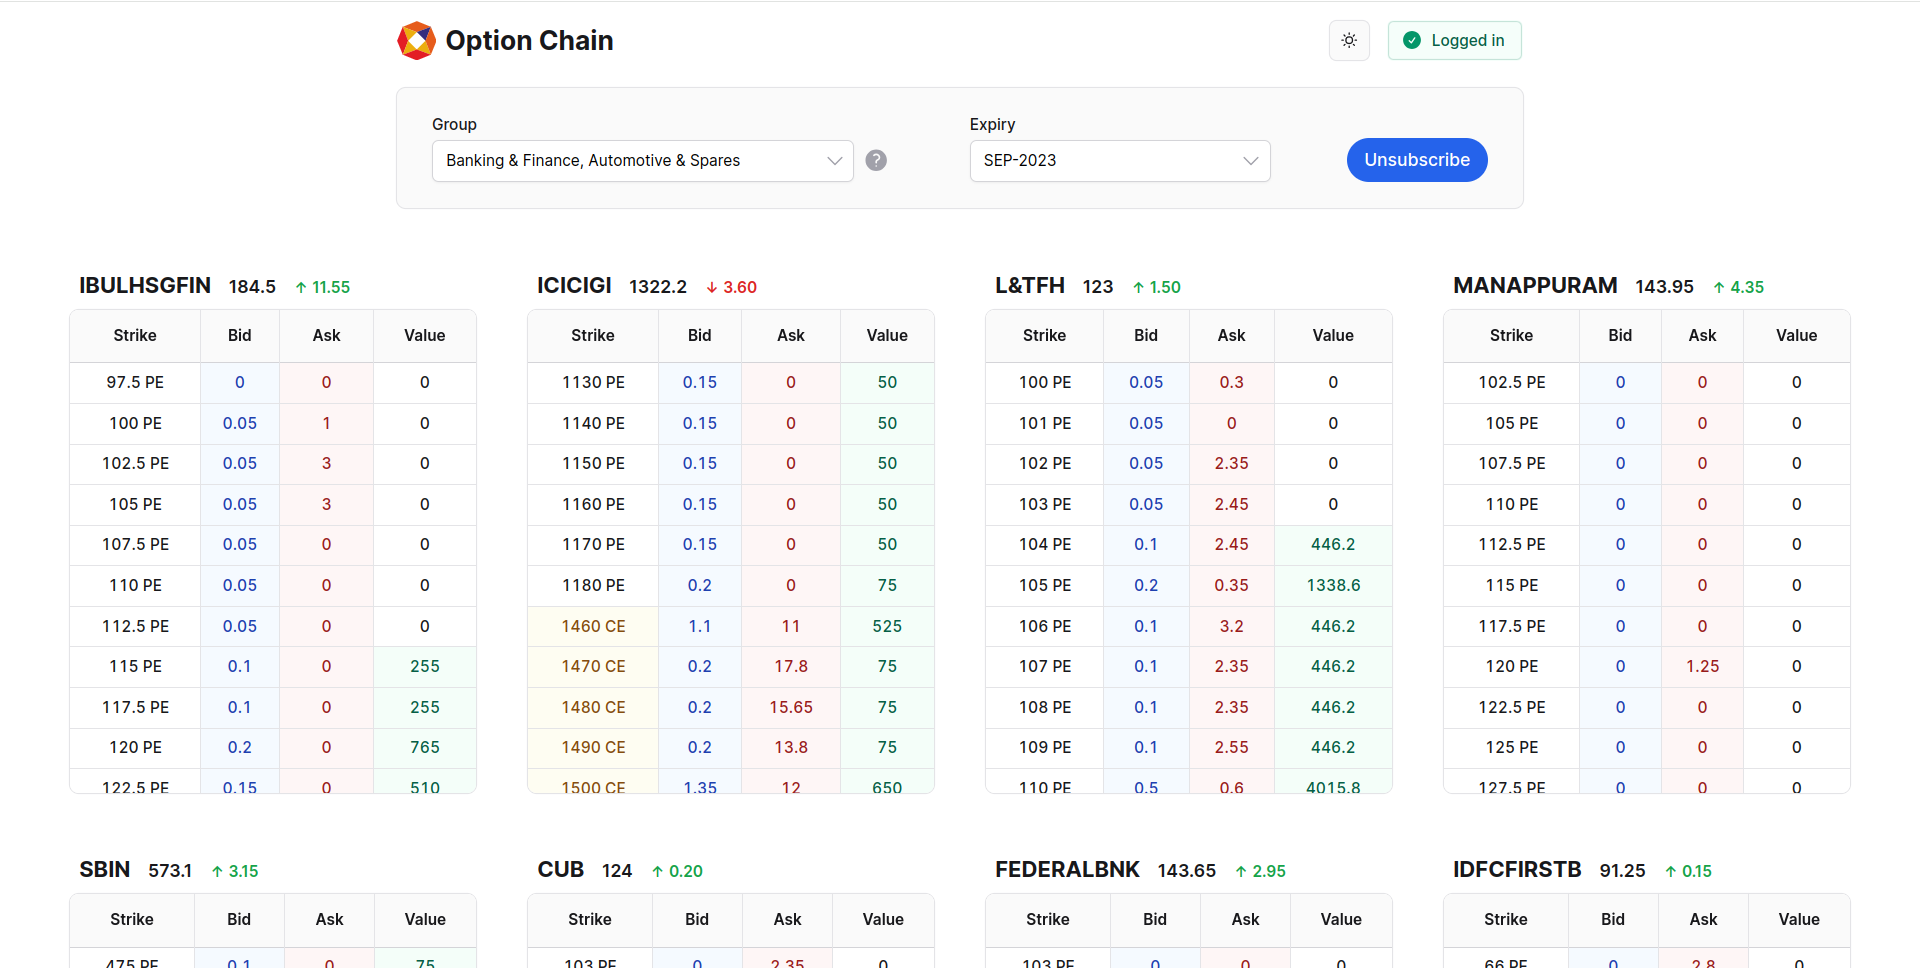Click the green checkmark in the Logged in badge

click(x=1411, y=40)
